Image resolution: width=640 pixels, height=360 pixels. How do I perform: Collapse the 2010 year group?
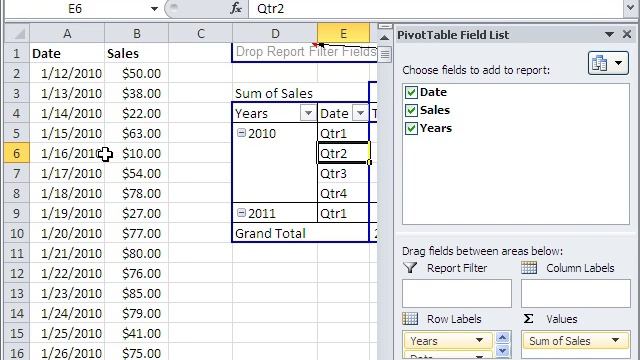(x=241, y=133)
